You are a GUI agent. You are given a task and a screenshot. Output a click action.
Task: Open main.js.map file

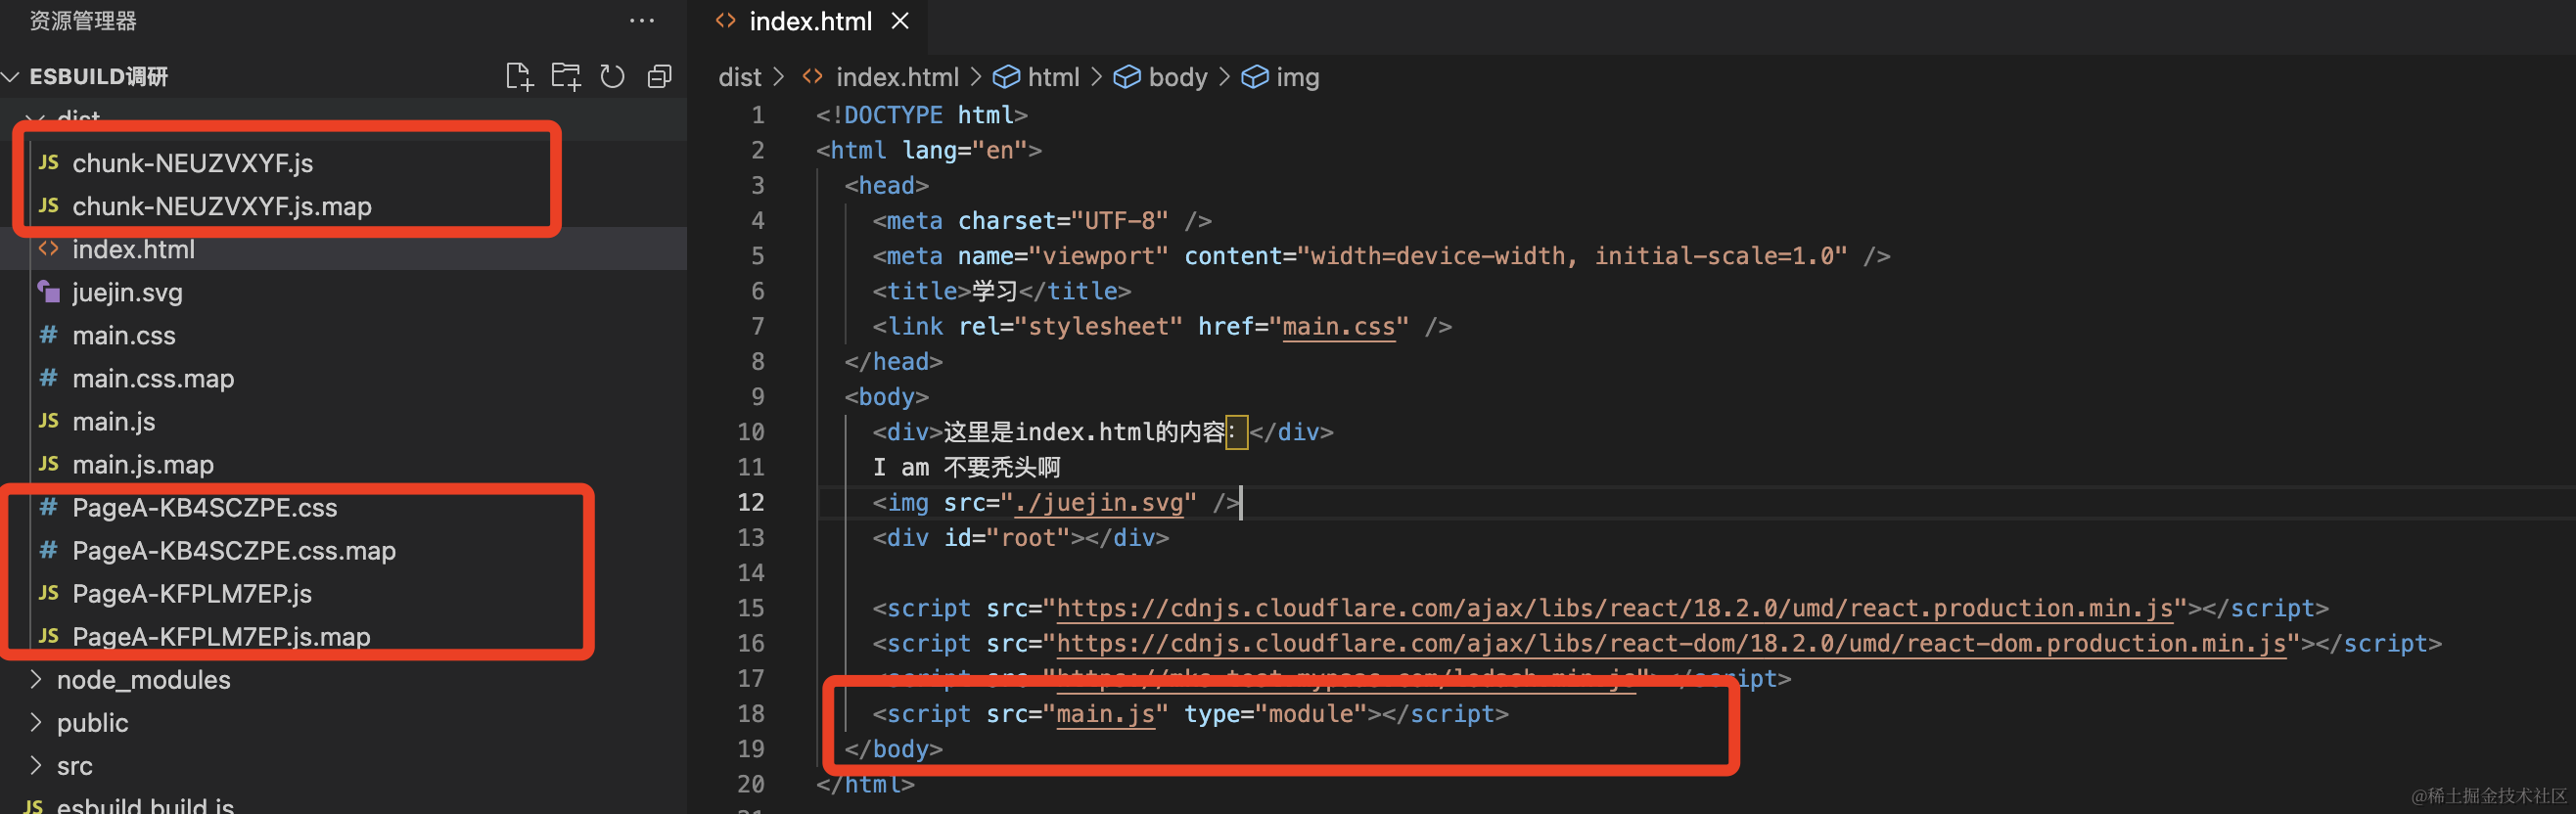point(143,464)
